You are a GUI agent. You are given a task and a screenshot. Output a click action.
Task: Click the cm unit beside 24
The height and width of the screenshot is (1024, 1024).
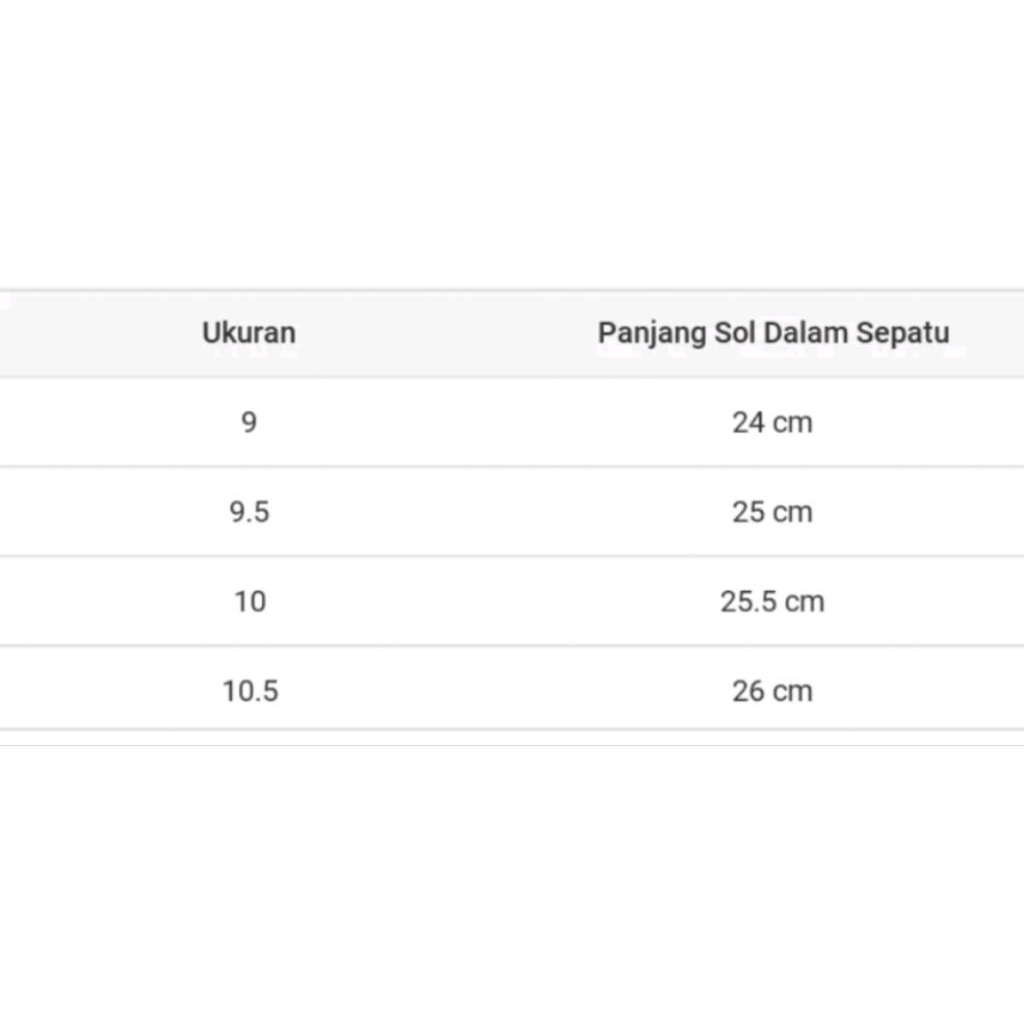[793, 423]
